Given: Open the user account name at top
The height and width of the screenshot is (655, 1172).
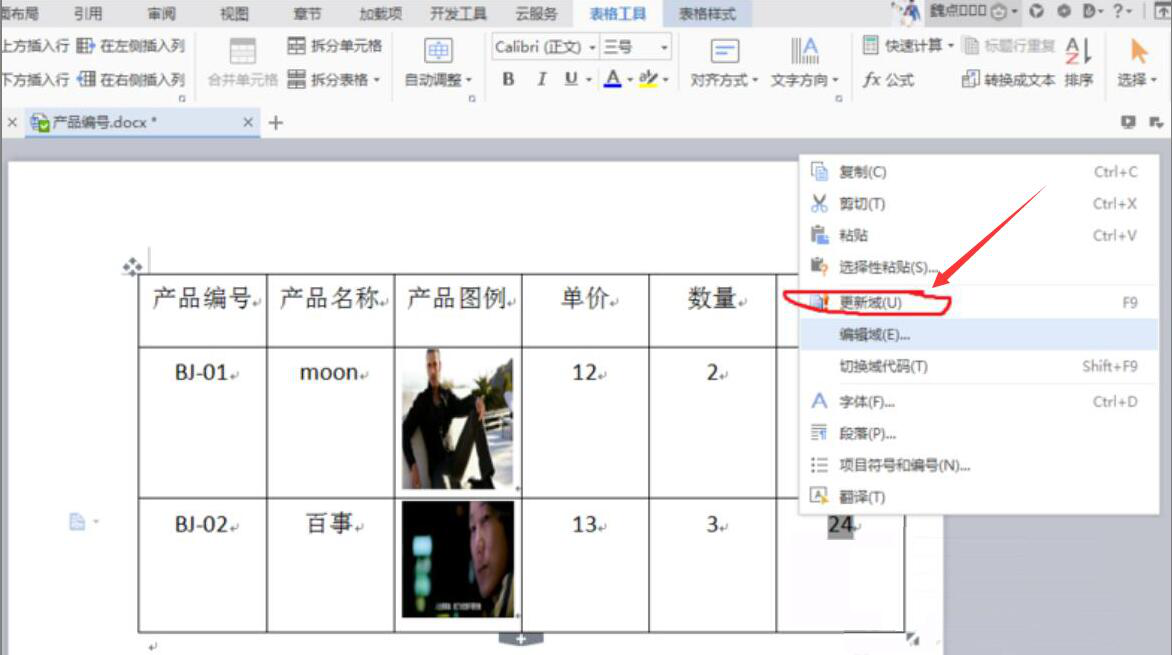Looking at the screenshot, I should pos(957,11).
